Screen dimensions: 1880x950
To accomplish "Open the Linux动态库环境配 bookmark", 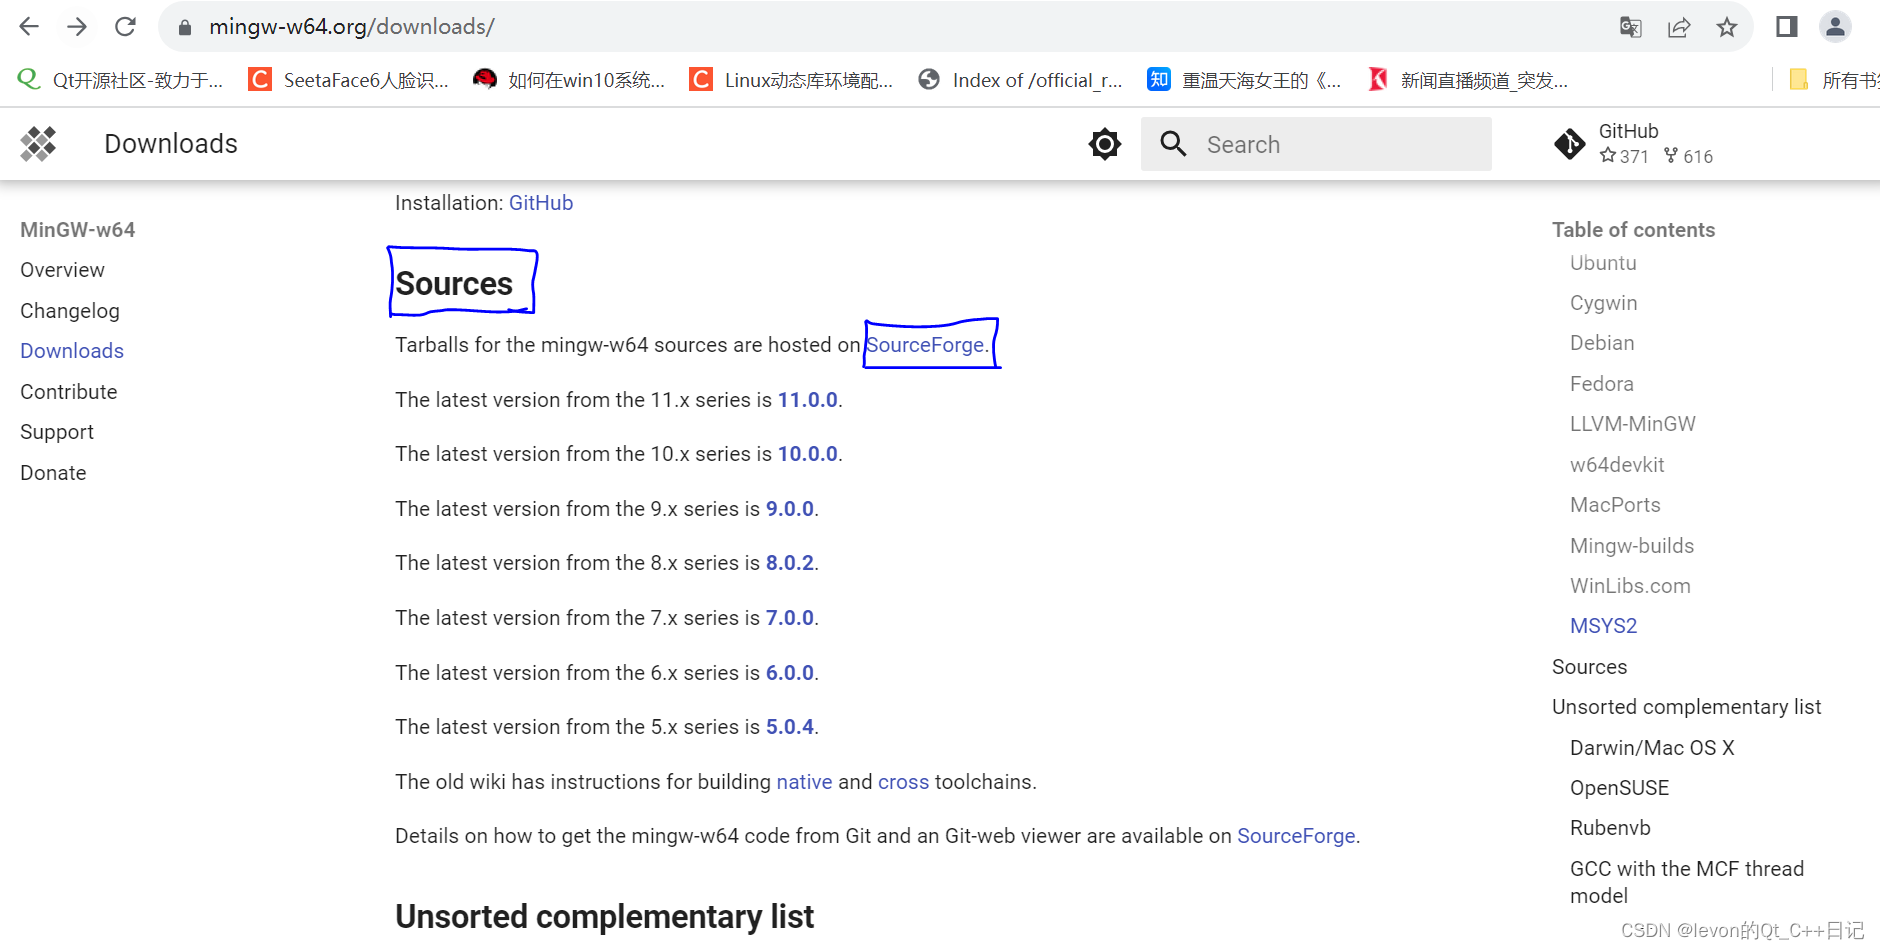I will pyautogui.click(x=792, y=80).
